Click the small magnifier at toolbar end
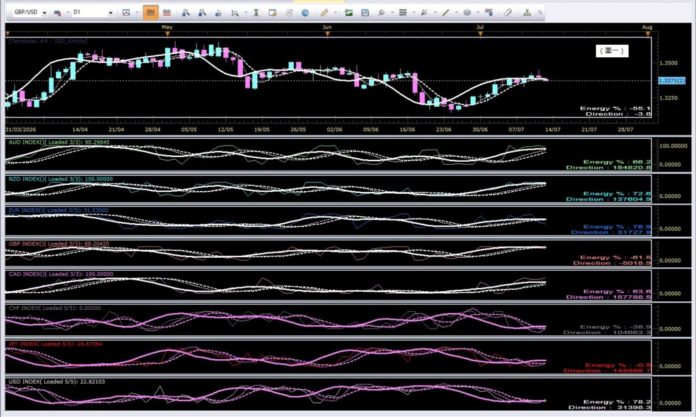The image size is (696, 417). point(540,13)
